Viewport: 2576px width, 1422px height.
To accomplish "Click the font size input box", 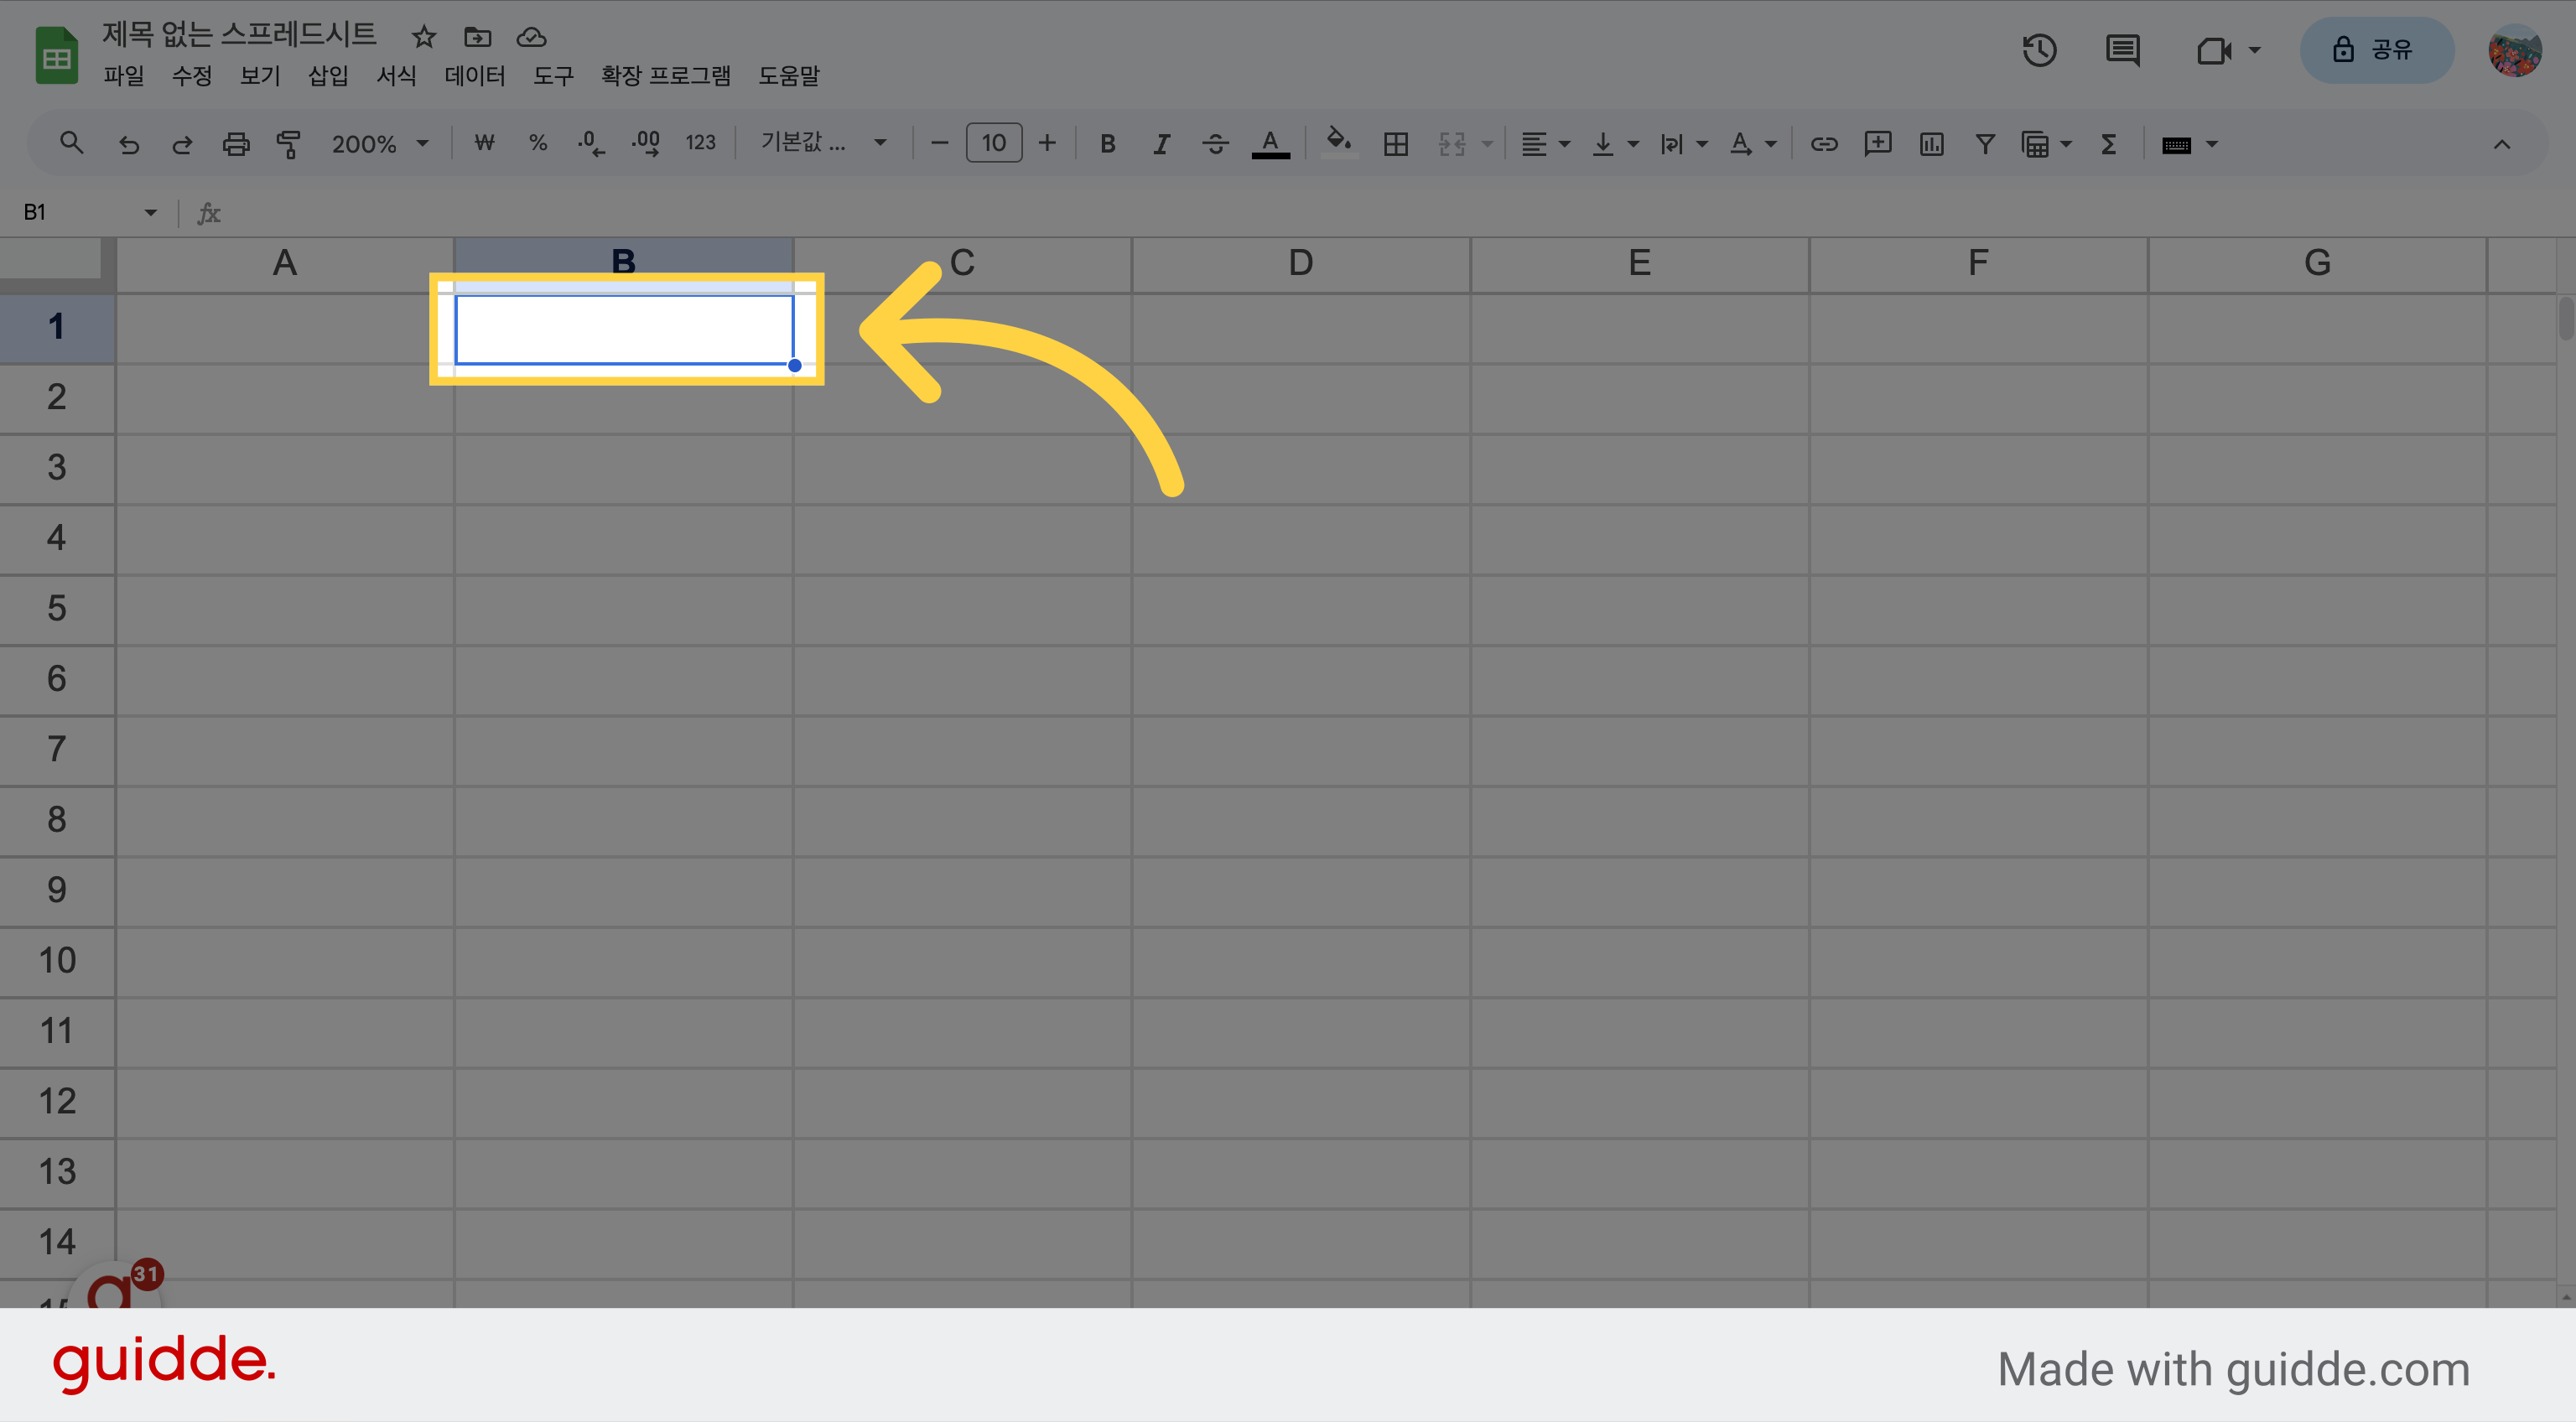I will [x=993, y=143].
